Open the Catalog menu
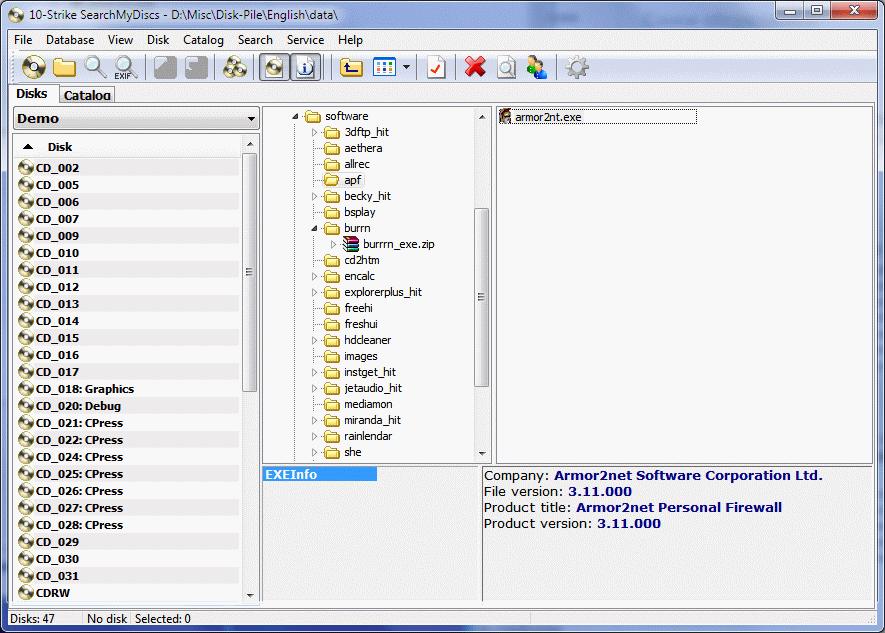 [203, 40]
